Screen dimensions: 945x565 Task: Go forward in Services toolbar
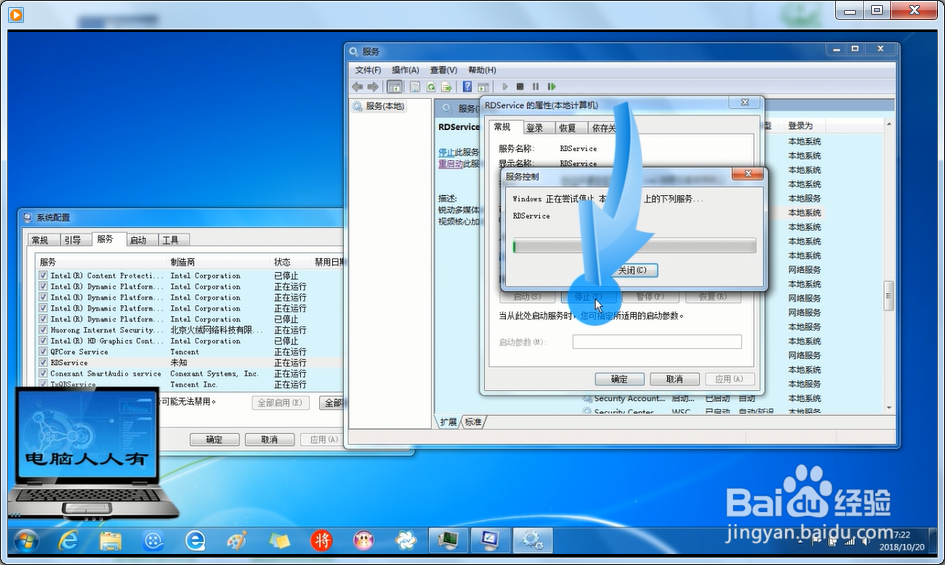tap(373, 87)
